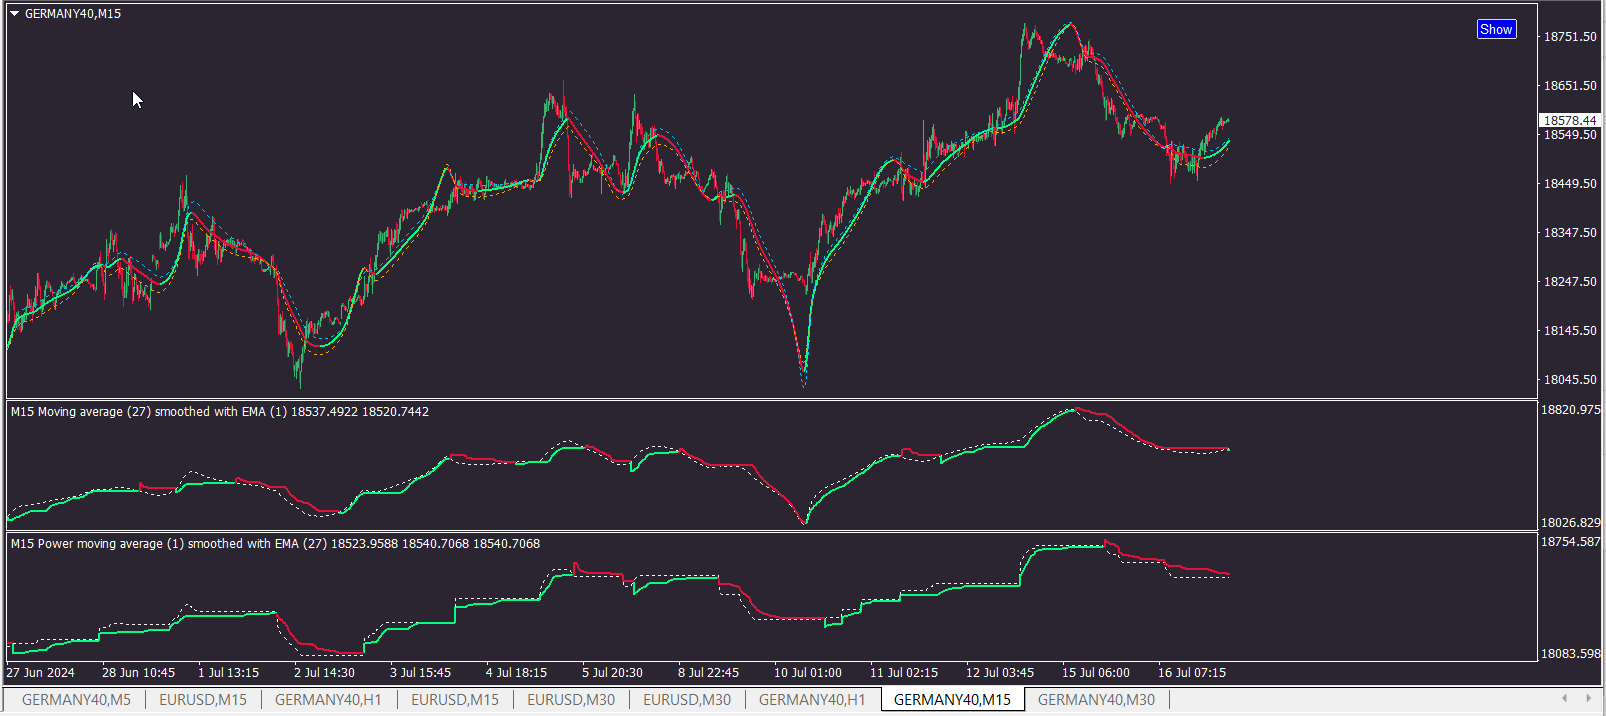This screenshot has height=716, width=1606.
Task: Click the 18145.50 price scale label
Action: tap(1570, 331)
